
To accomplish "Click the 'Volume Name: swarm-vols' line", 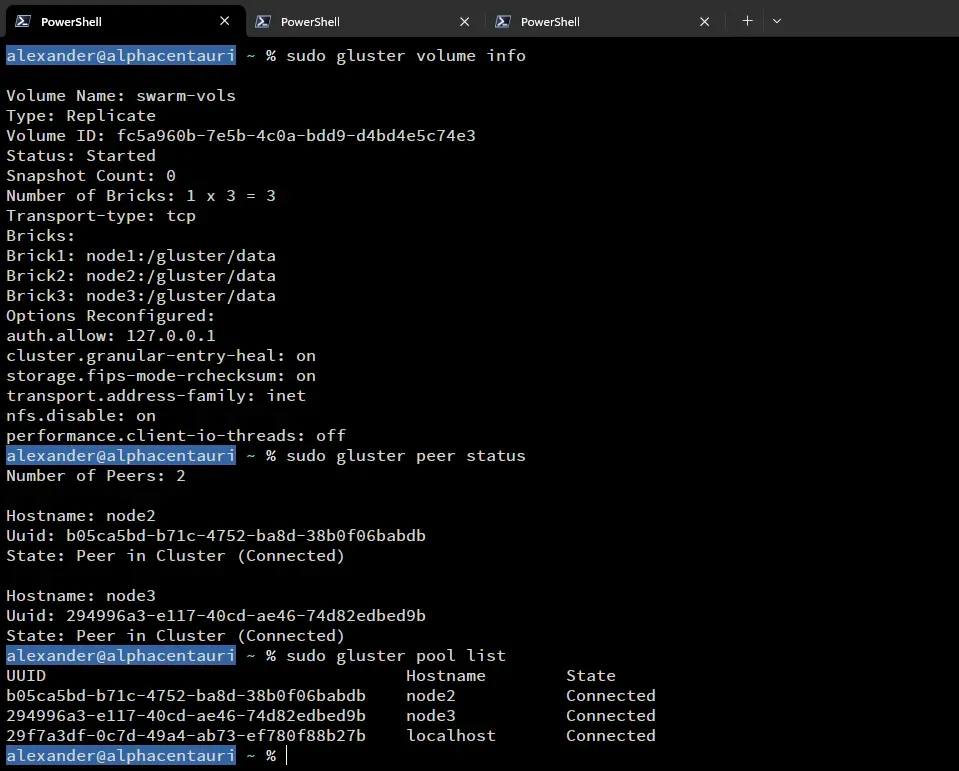I will 120,96.
